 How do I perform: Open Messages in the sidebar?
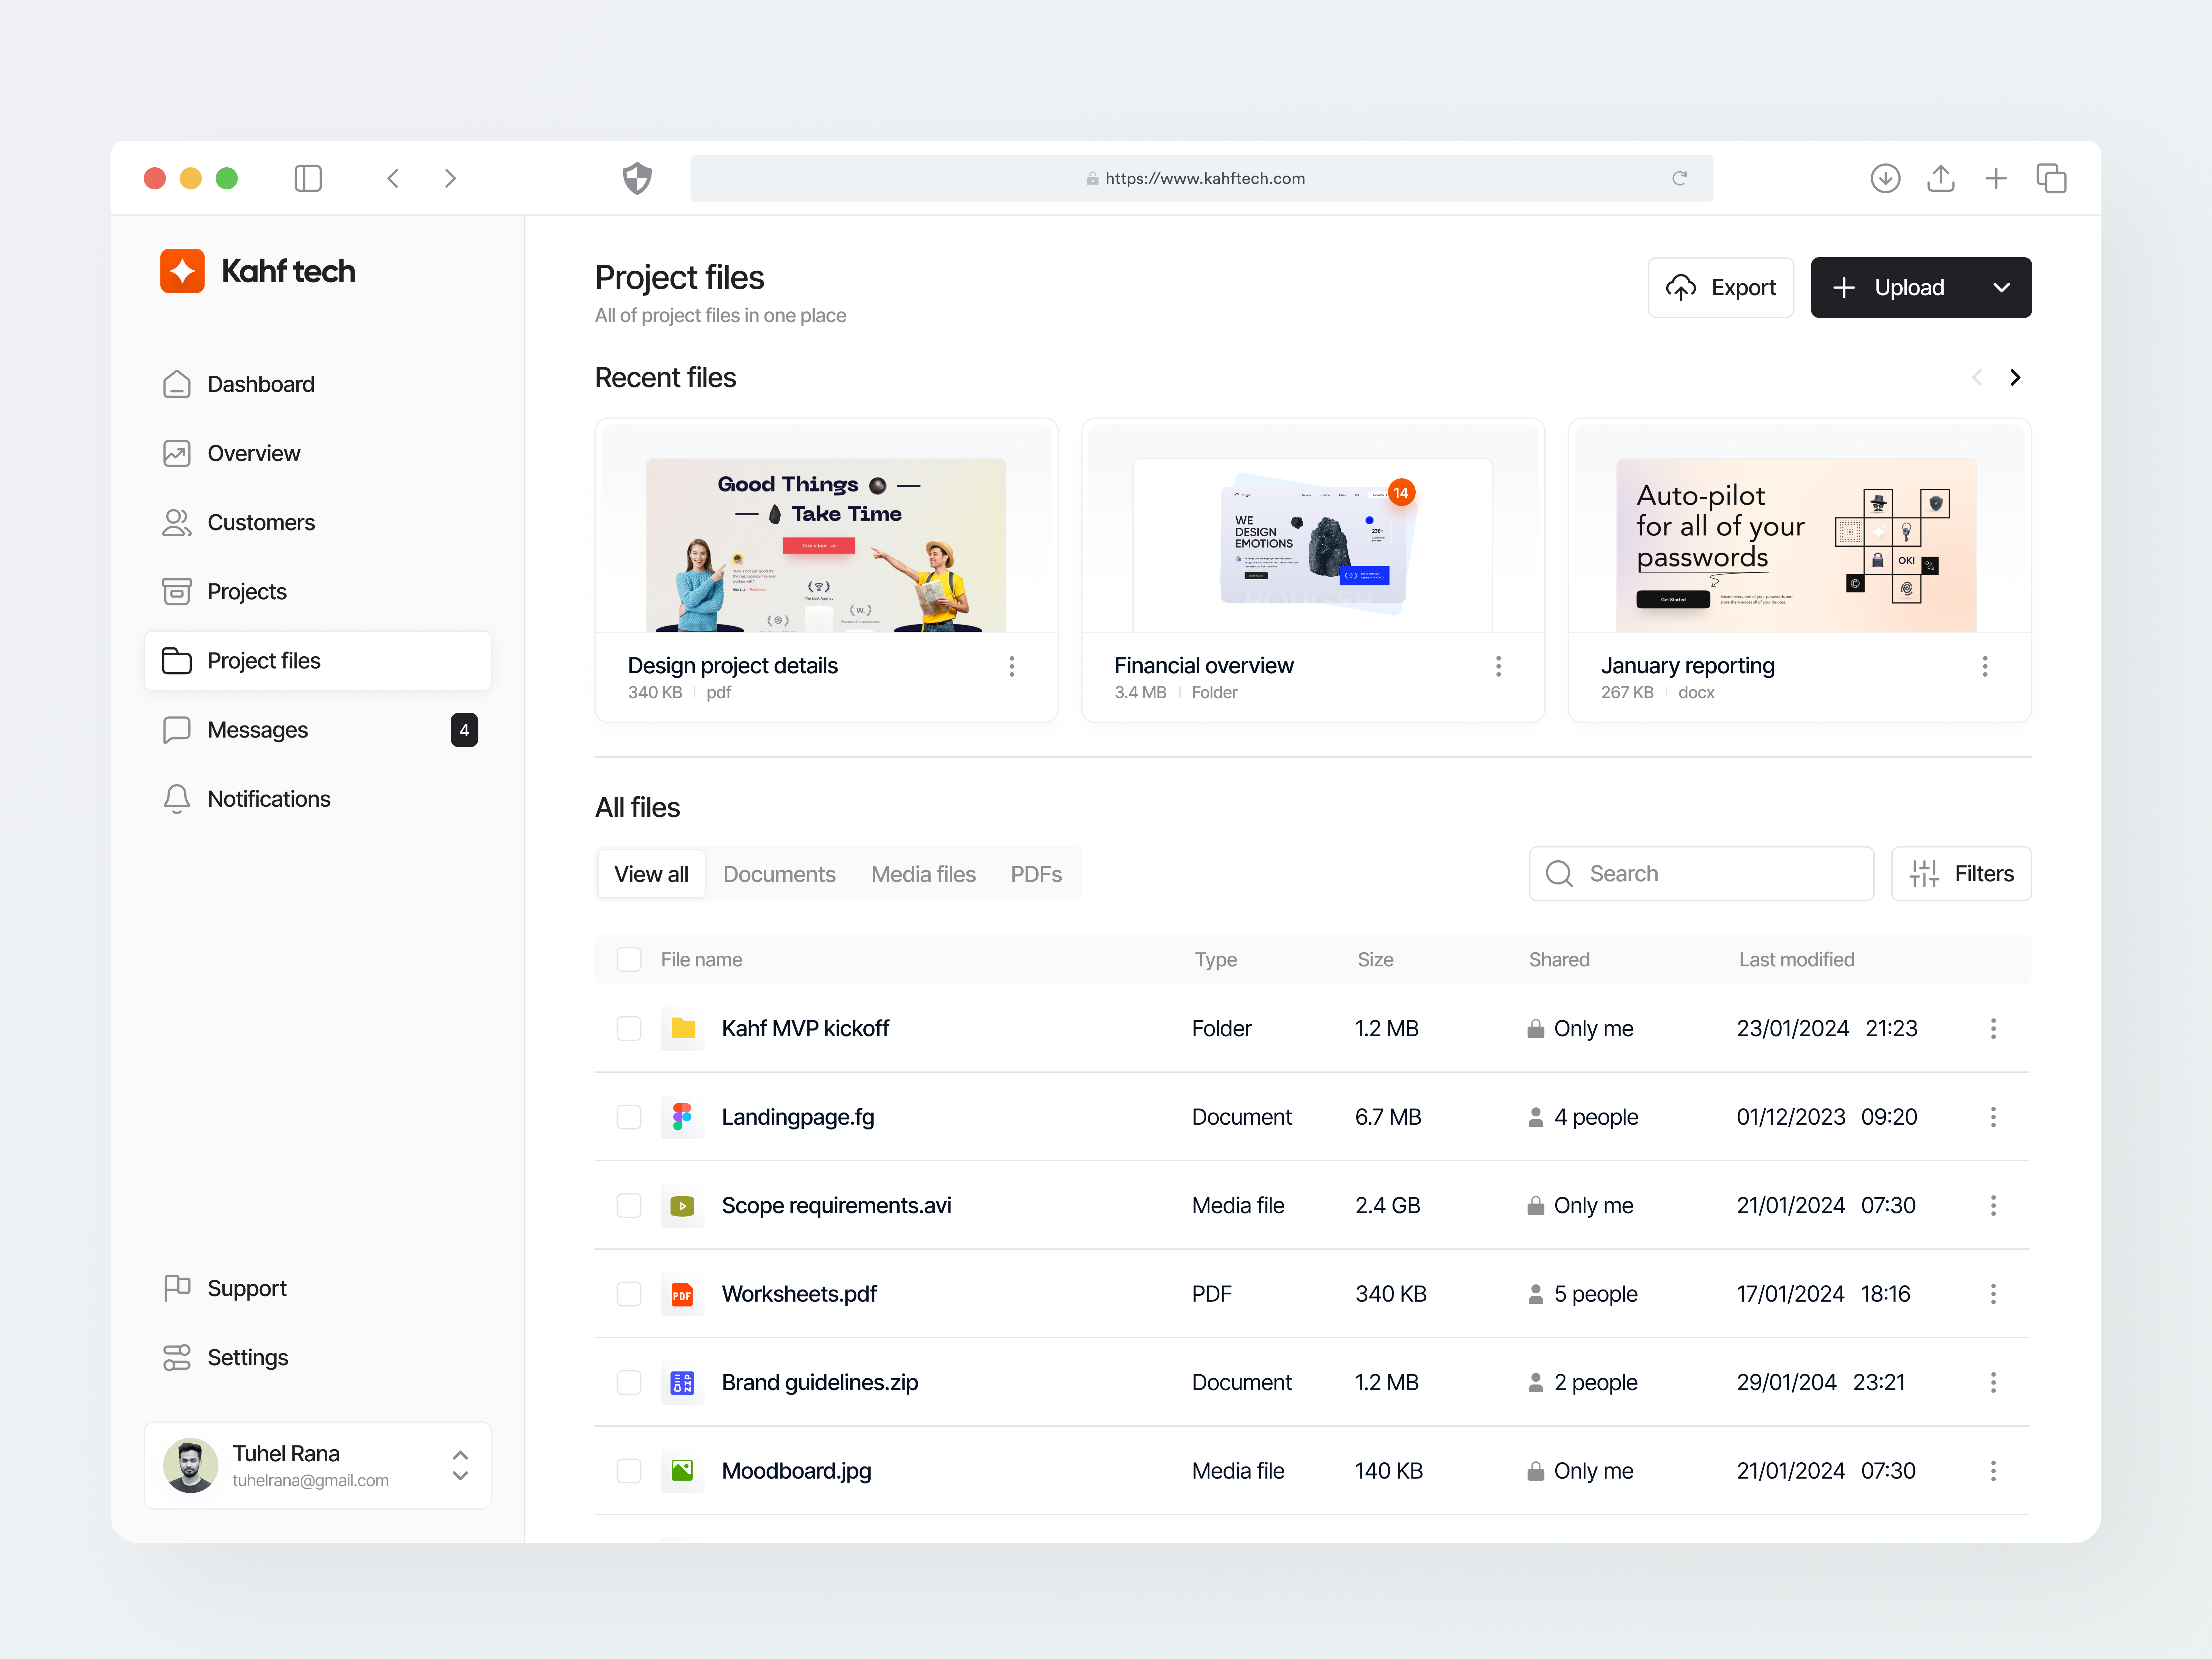(x=318, y=730)
